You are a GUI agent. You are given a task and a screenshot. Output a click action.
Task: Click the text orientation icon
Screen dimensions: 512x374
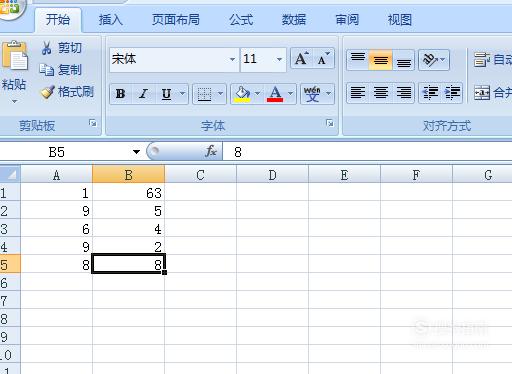point(430,60)
